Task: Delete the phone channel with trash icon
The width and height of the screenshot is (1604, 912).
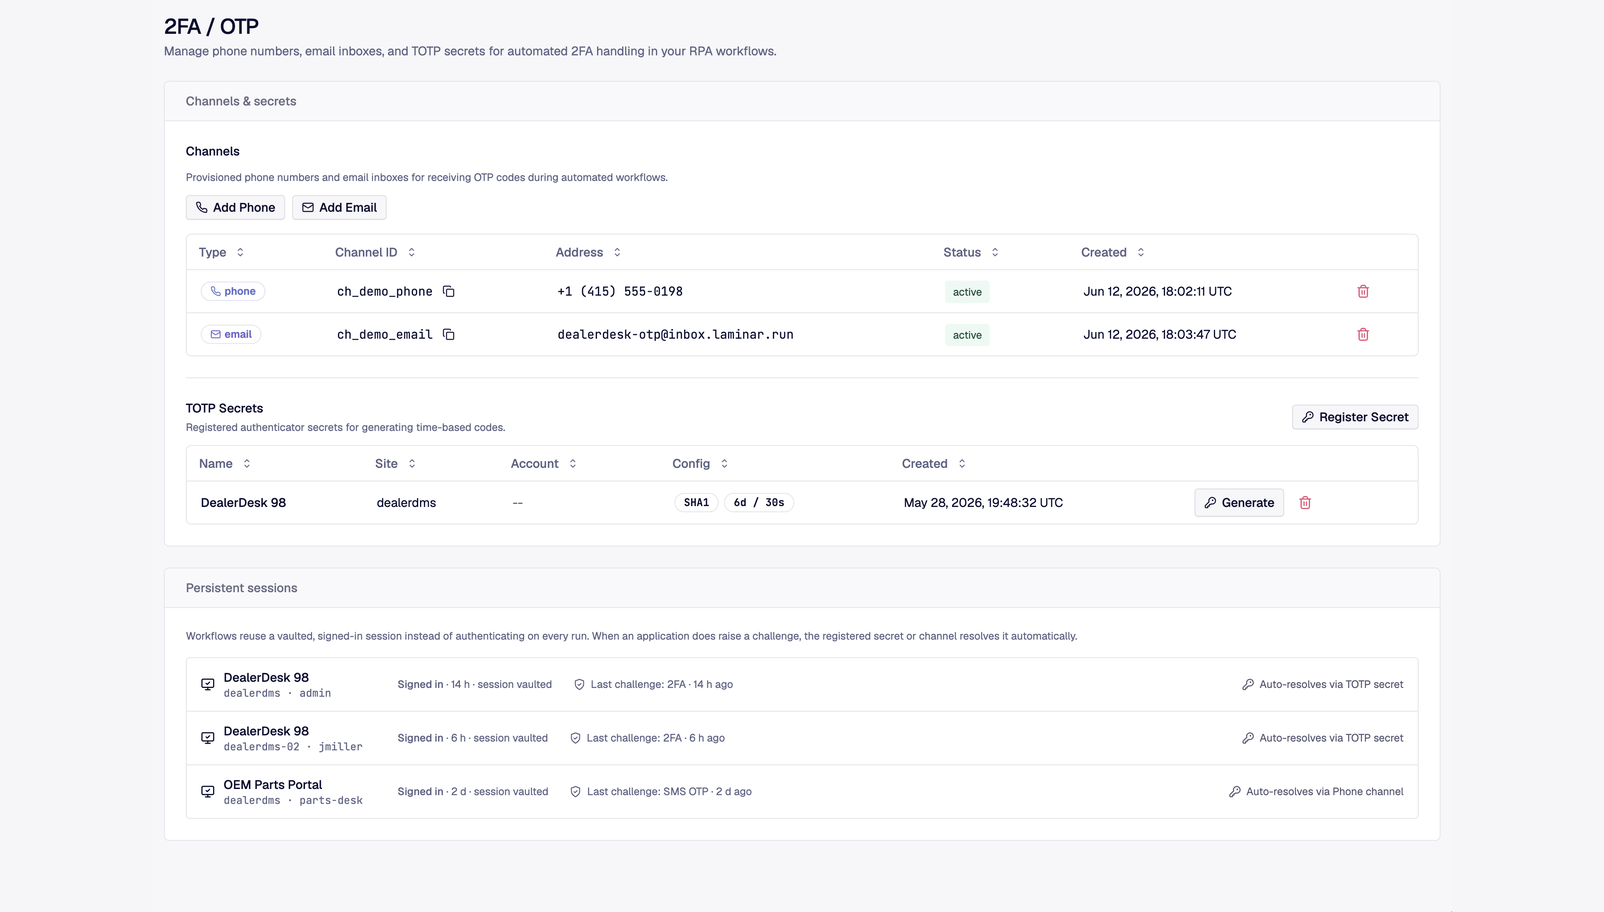Action: pos(1363,292)
